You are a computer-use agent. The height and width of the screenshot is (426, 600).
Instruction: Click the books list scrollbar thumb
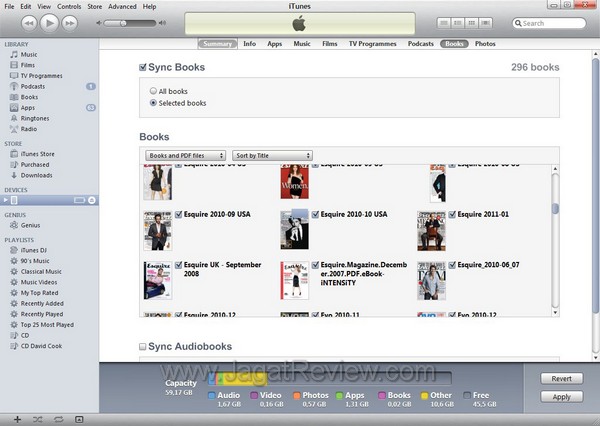coord(555,208)
